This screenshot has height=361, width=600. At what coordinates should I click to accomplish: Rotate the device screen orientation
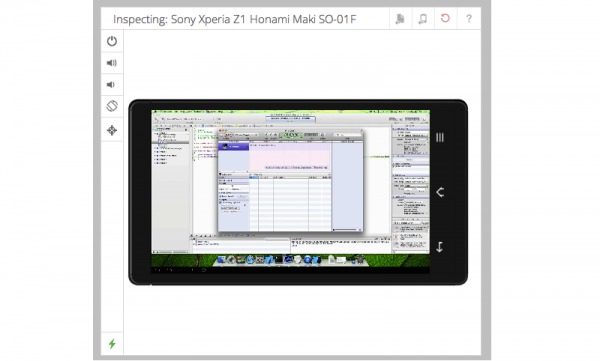(x=112, y=106)
